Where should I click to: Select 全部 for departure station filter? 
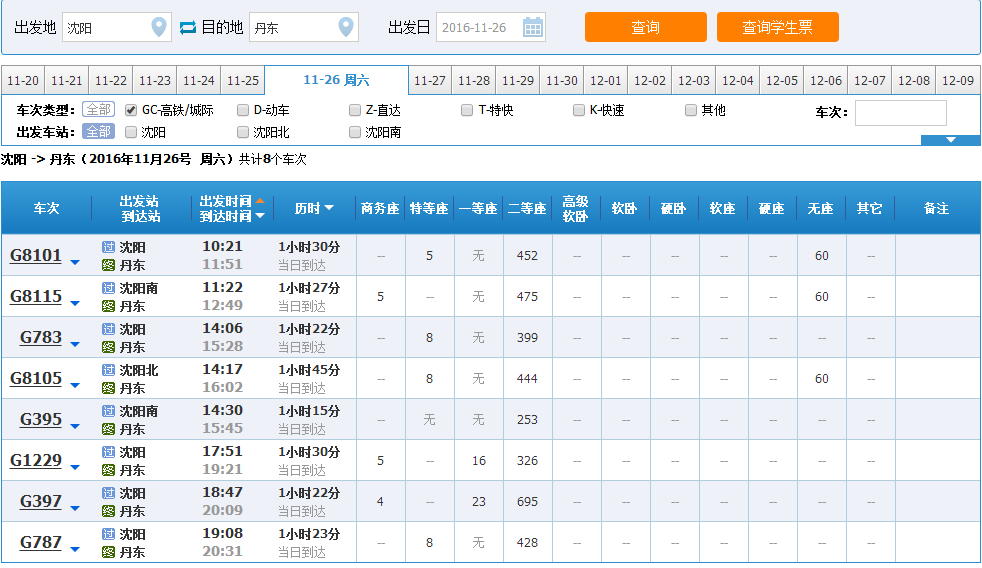(98, 132)
